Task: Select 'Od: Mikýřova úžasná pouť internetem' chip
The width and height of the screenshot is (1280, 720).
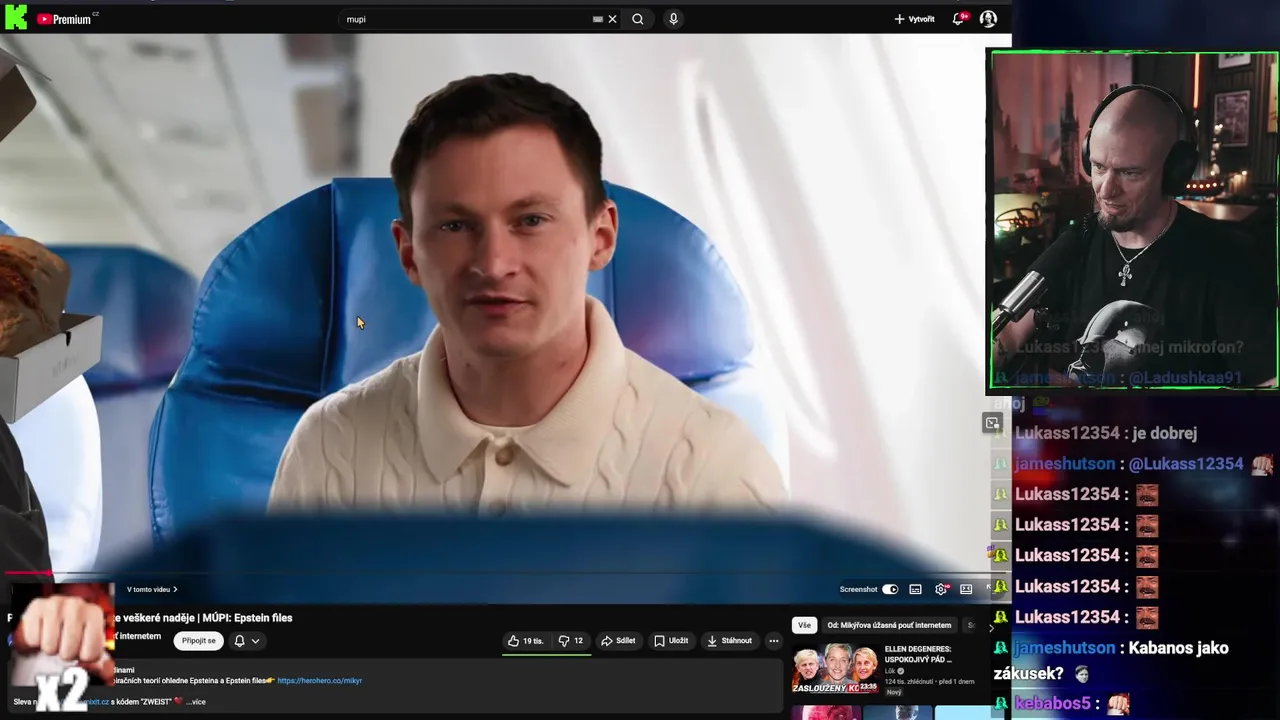Action: click(x=889, y=625)
